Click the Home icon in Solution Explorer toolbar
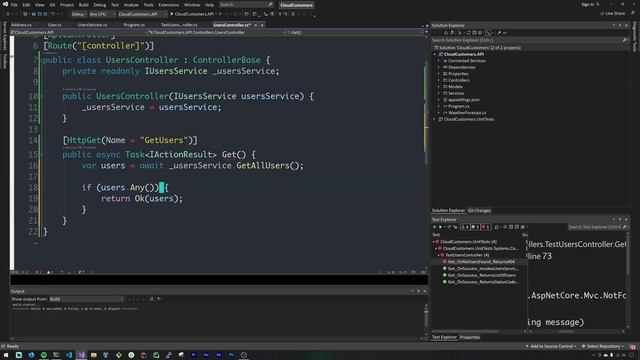640x360 pixels. click(445, 33)
